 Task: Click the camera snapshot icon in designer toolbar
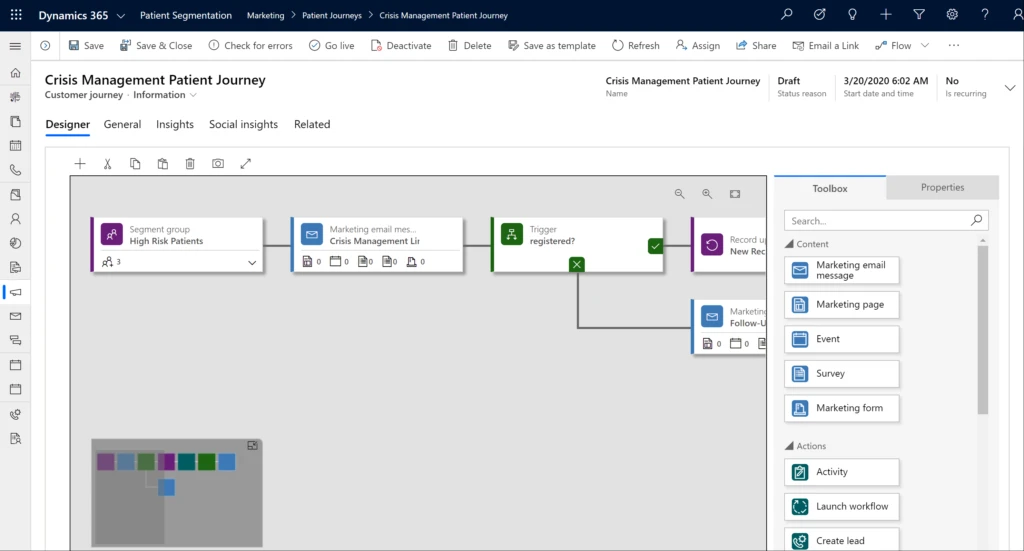[218, 164]
